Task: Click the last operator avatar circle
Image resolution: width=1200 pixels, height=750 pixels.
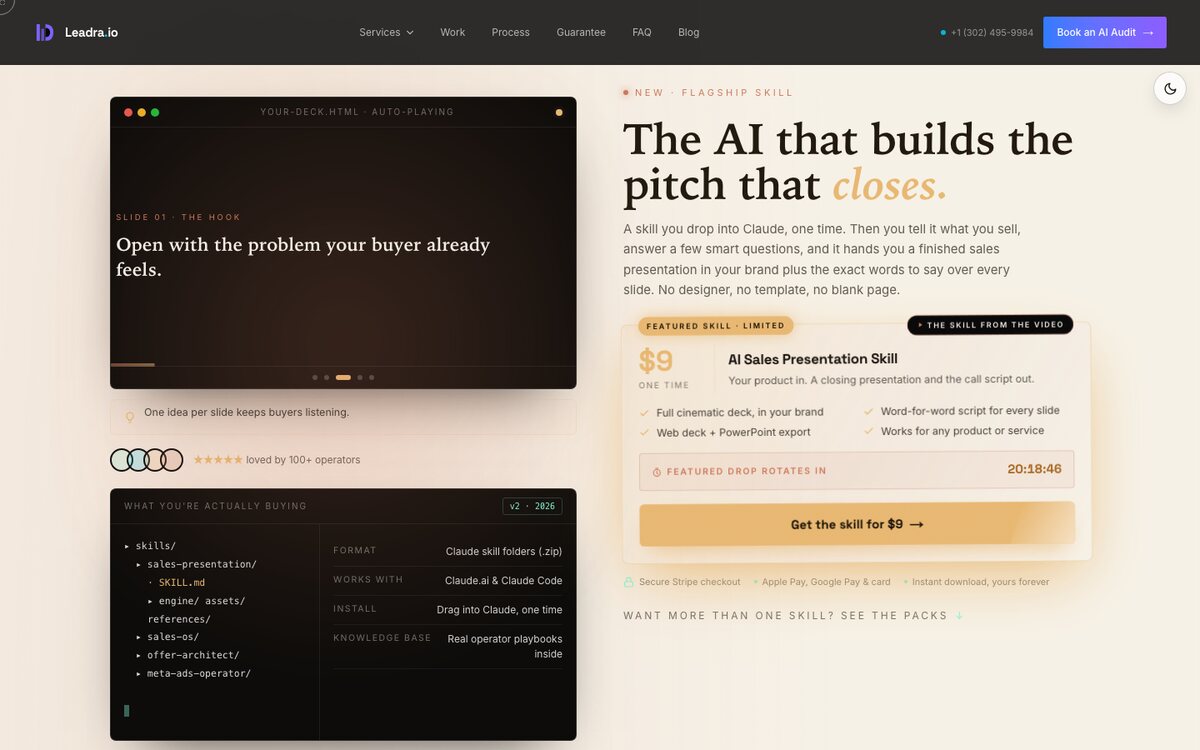Action: (172, 460)
